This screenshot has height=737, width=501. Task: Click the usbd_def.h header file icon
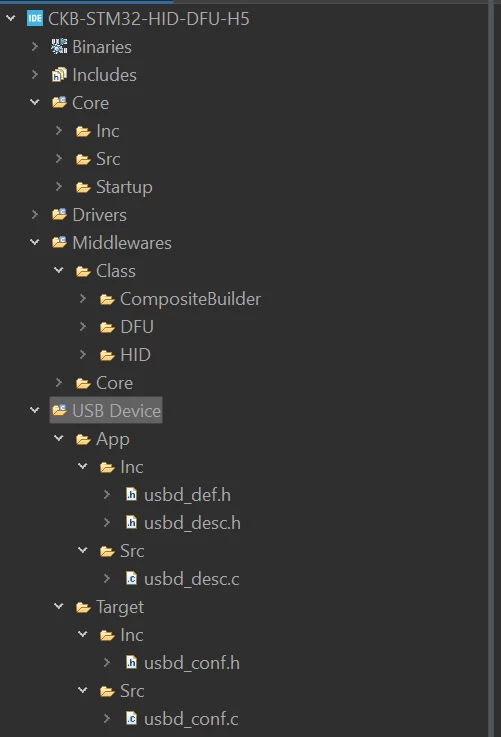pyautogui.click(x=132, y=494)
